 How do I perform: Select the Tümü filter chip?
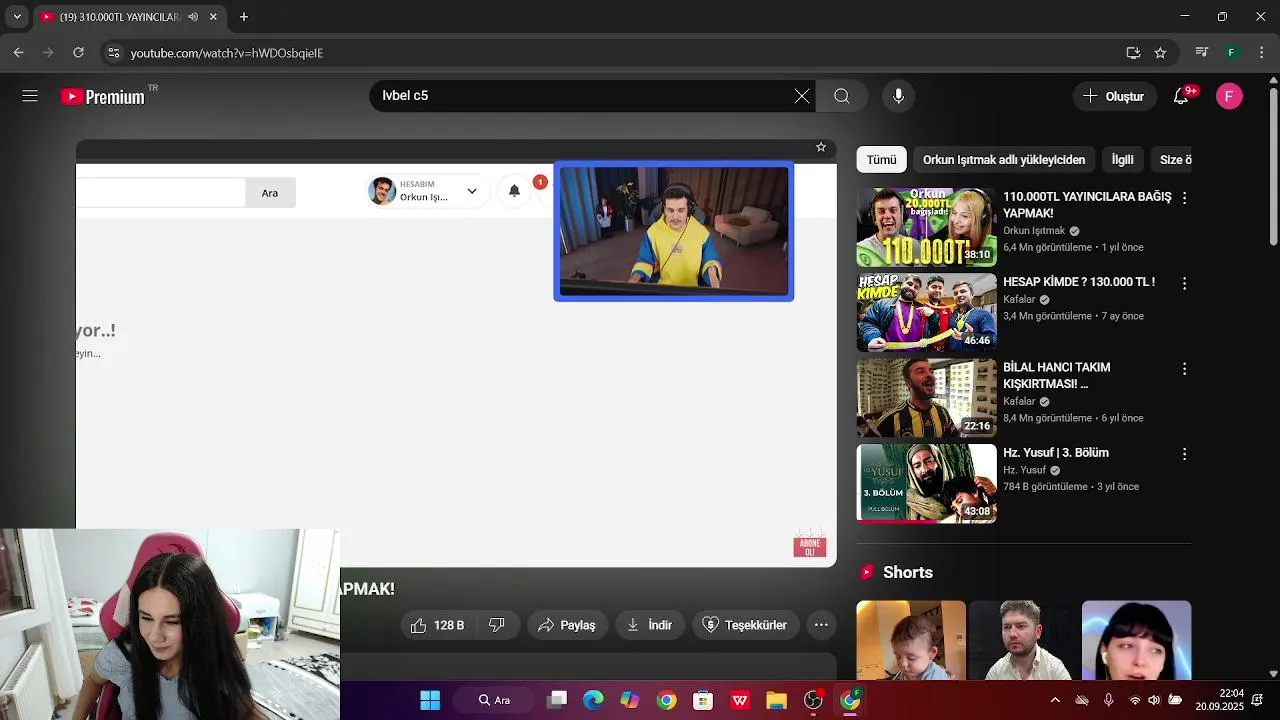click(881, 160)
